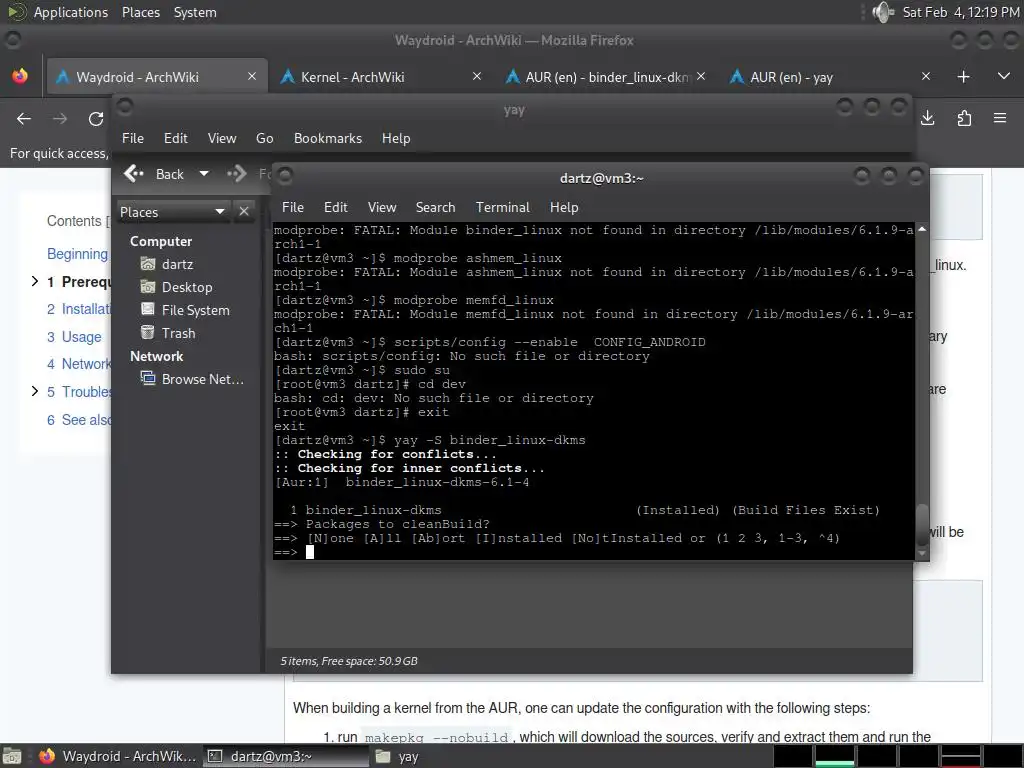Image resolution: width=1024 pixels, height=768 pixels.
Task: Open file manager File menu
Action: click(133, 138)
